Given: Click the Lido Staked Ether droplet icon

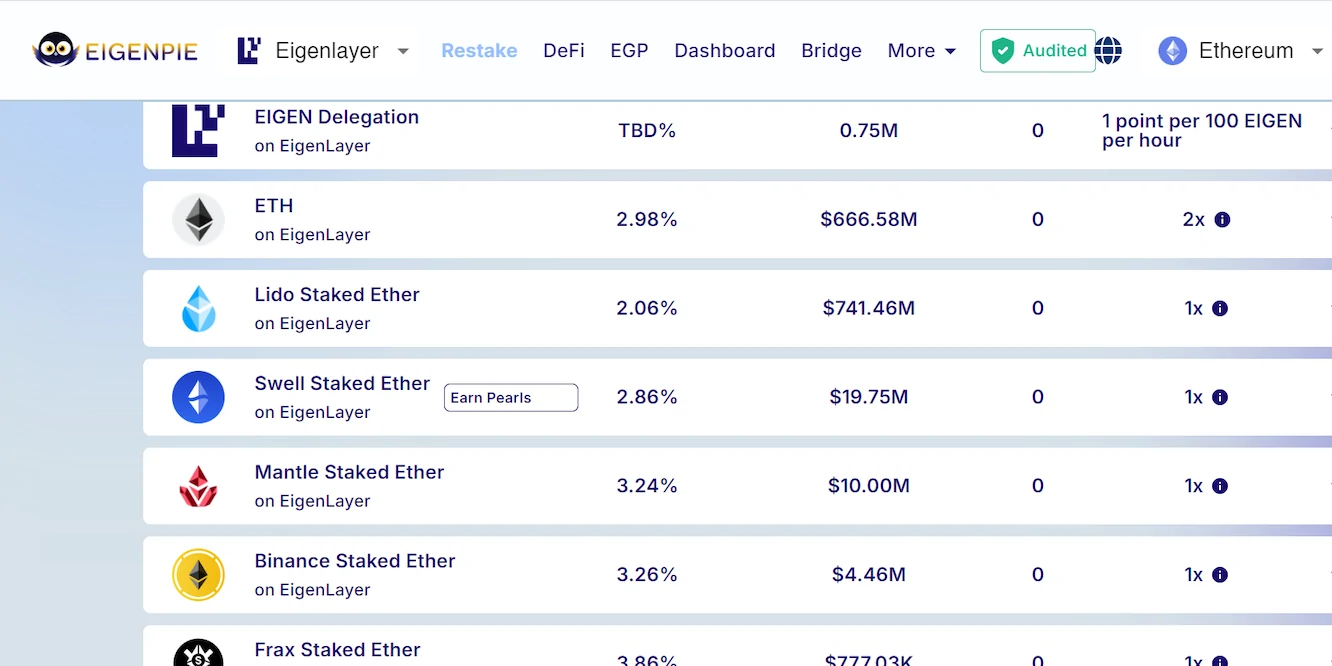Looking at the screenshot, I should [x=198, y=308].
